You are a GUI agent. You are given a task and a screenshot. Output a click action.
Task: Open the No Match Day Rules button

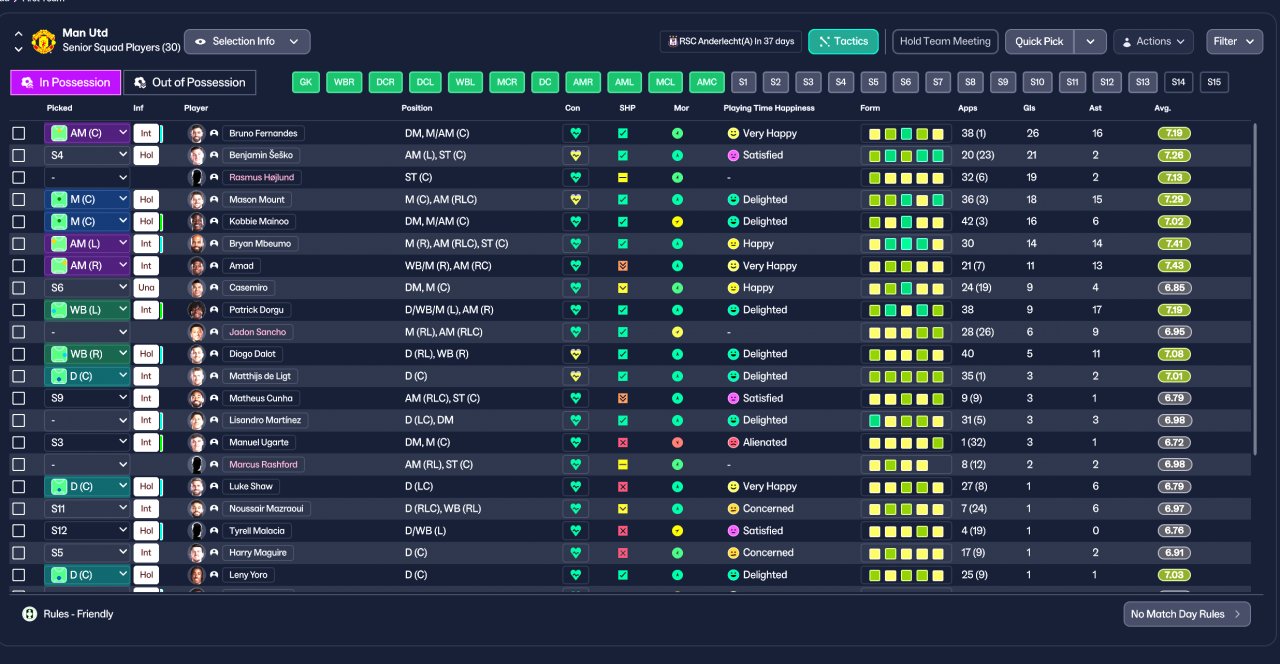tap(1187, 614)
